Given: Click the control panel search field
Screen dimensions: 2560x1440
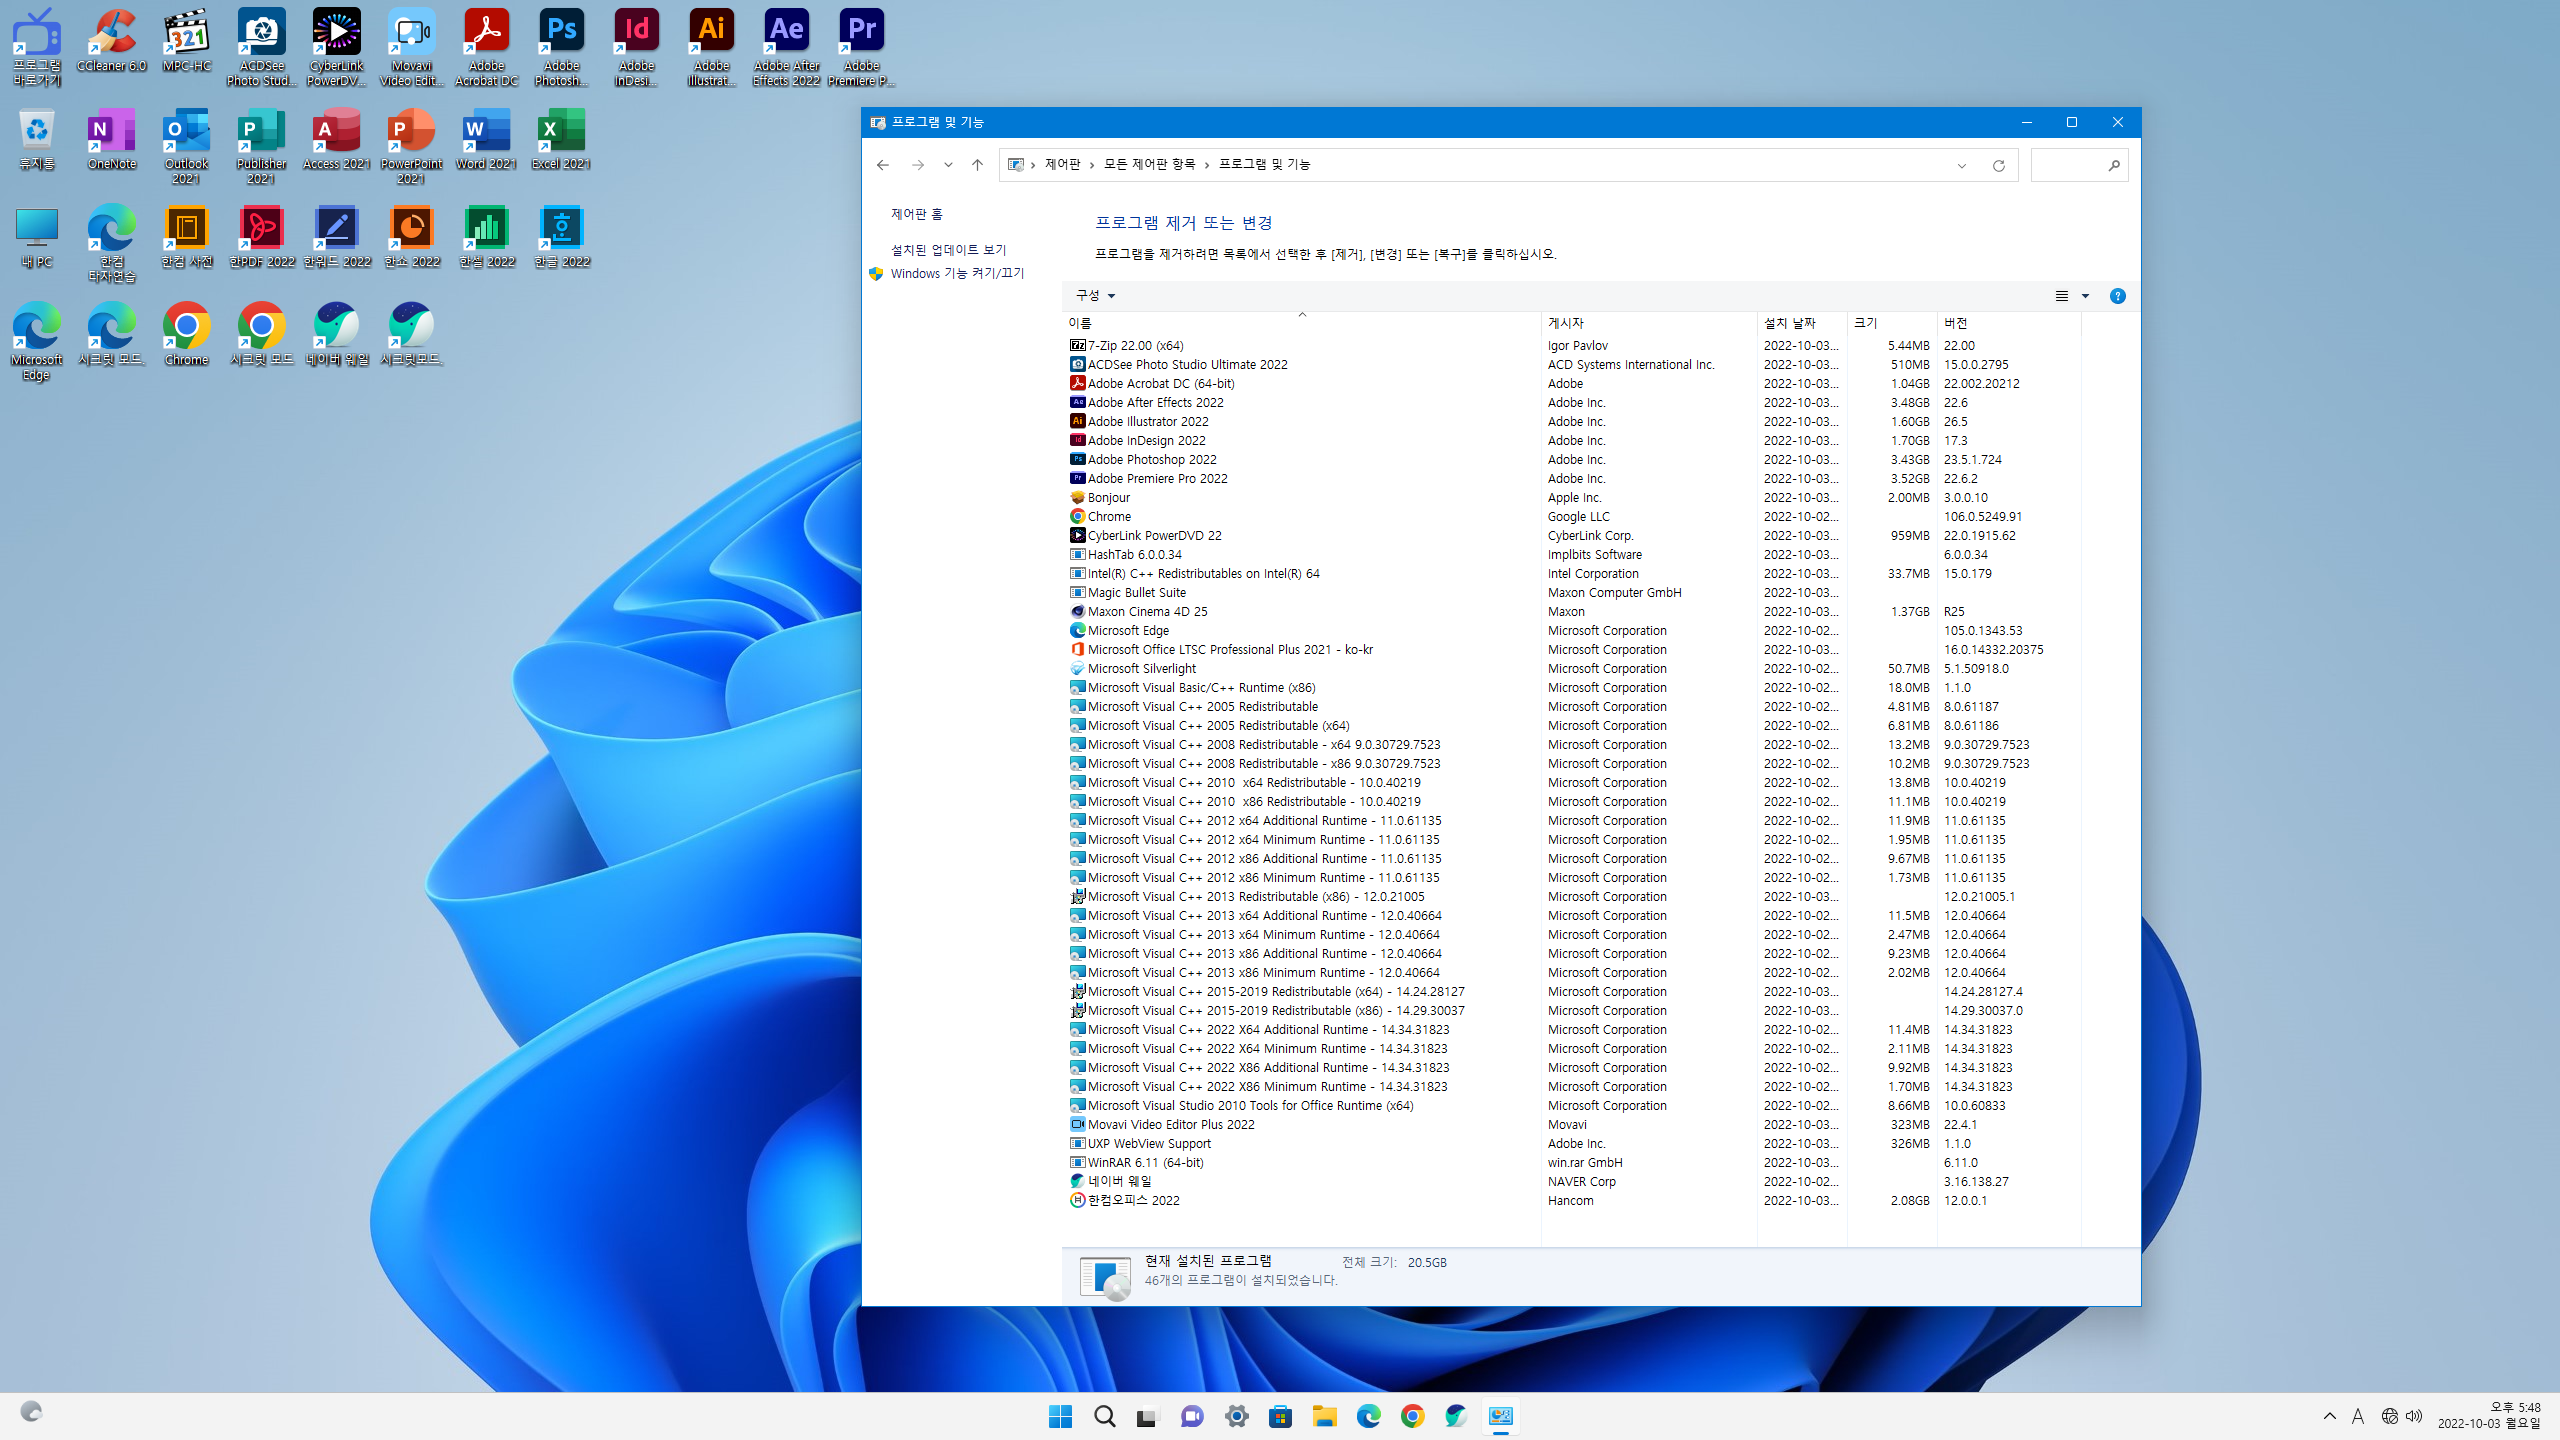Looking at the screenshot, I should tap(2068, 165).
